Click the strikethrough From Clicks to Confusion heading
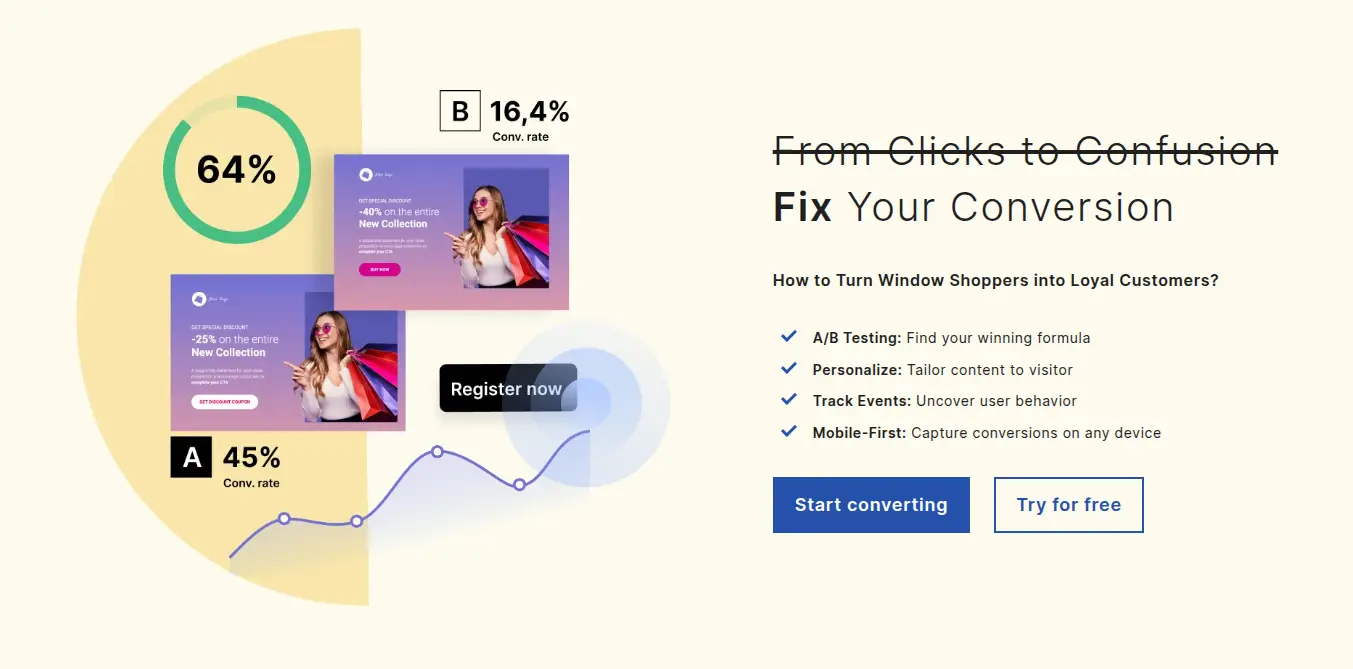1353x669 pixels. [1023, 151]
